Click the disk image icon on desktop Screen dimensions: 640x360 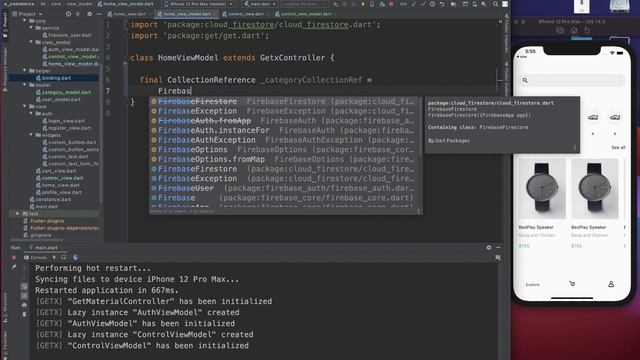click(x=619, y=6)
